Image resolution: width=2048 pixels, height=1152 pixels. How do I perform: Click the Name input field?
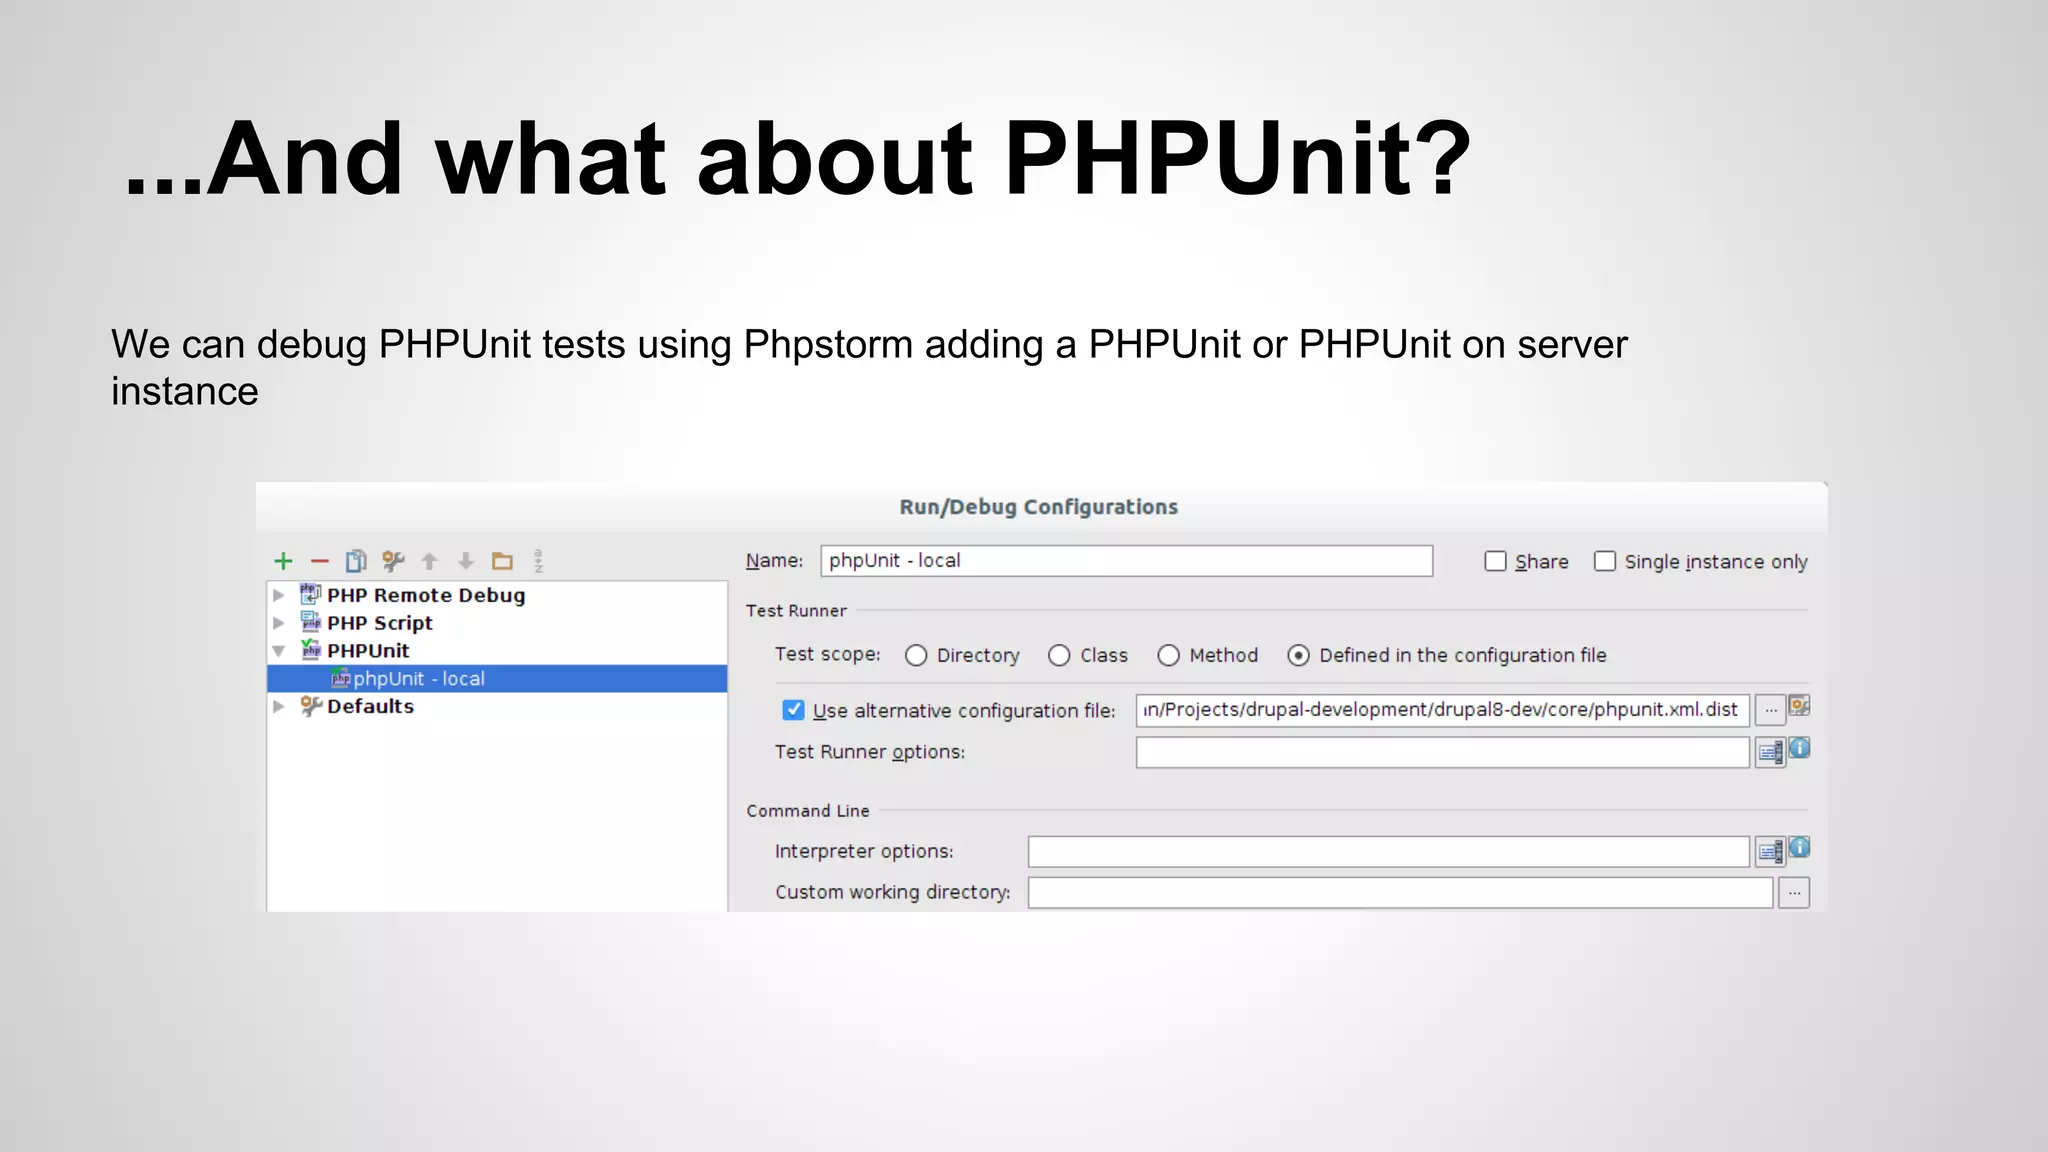pos(1126,561)
